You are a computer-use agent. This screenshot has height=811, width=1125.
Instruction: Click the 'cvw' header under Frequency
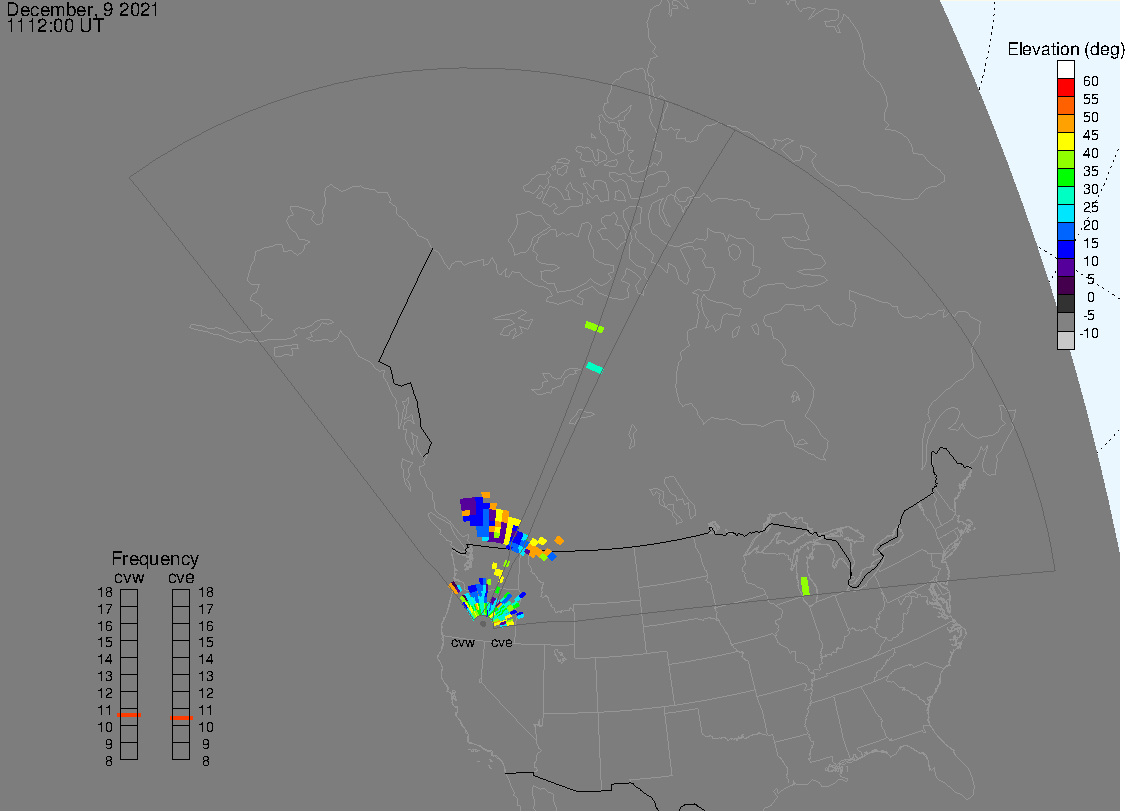129,577
